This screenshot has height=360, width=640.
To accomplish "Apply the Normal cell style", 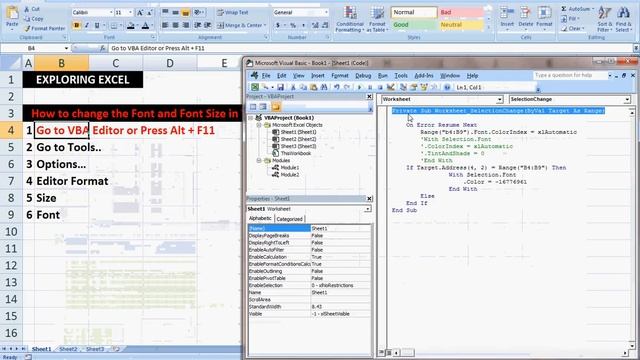I will click(414, 13).
